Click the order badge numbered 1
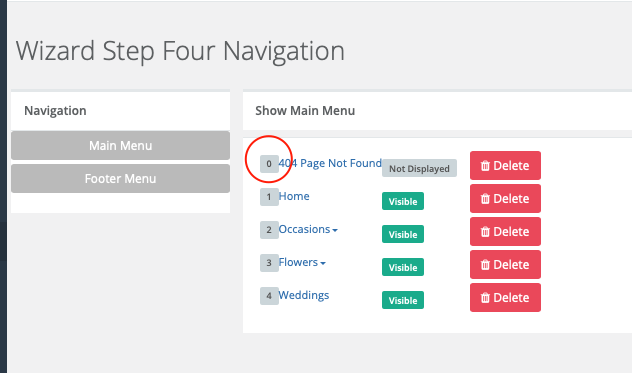Screen dimensions: 632x373 (x=269, y=197)
